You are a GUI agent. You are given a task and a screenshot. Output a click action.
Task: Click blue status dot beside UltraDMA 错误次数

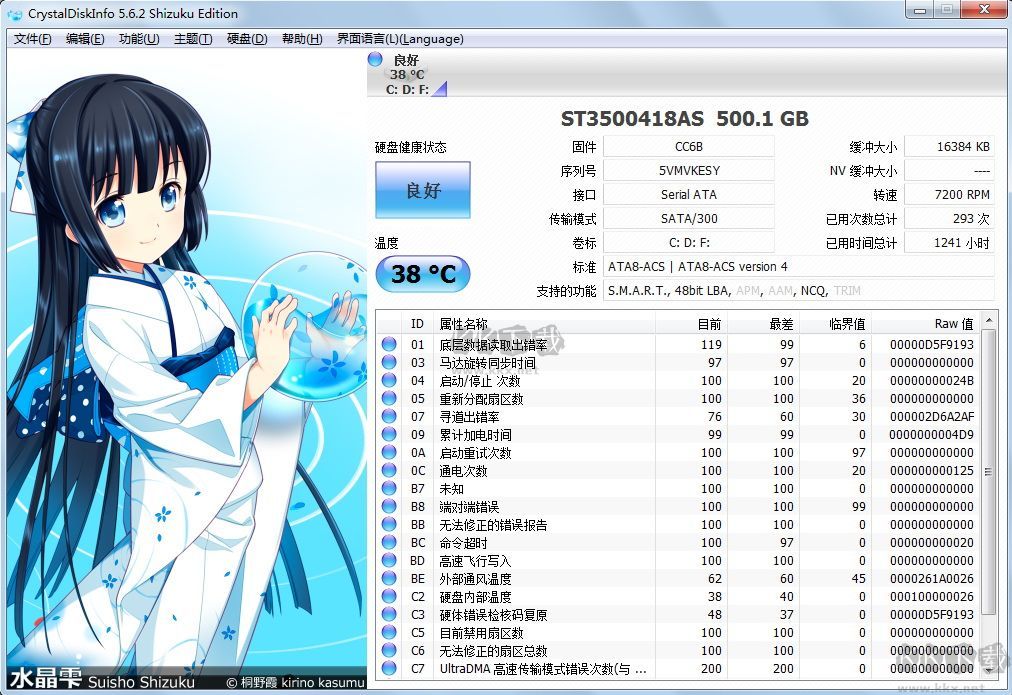point(389,668)
